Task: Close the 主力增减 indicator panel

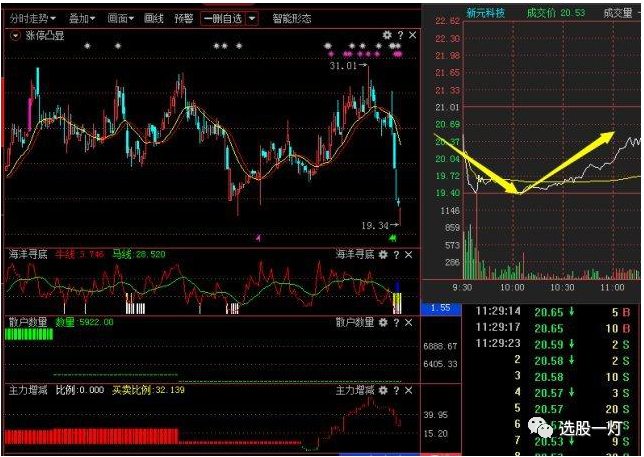Action: click(x=408, y=390)
